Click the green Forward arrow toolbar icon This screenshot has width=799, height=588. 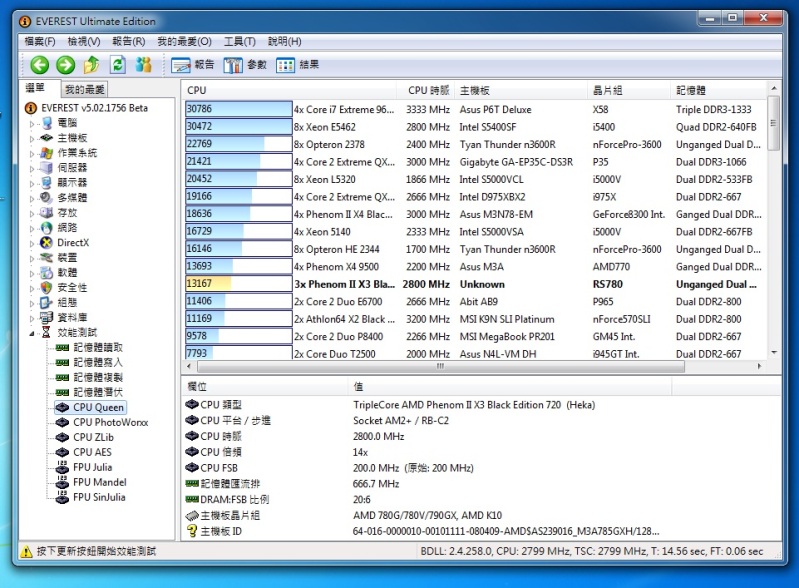point(66,65)
